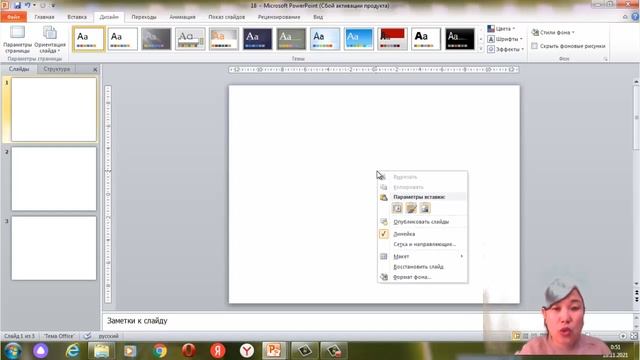This screenshot has width=640, height=360.
Task: Expand the themes gallery with the More arrow
Action: [480, 49]
